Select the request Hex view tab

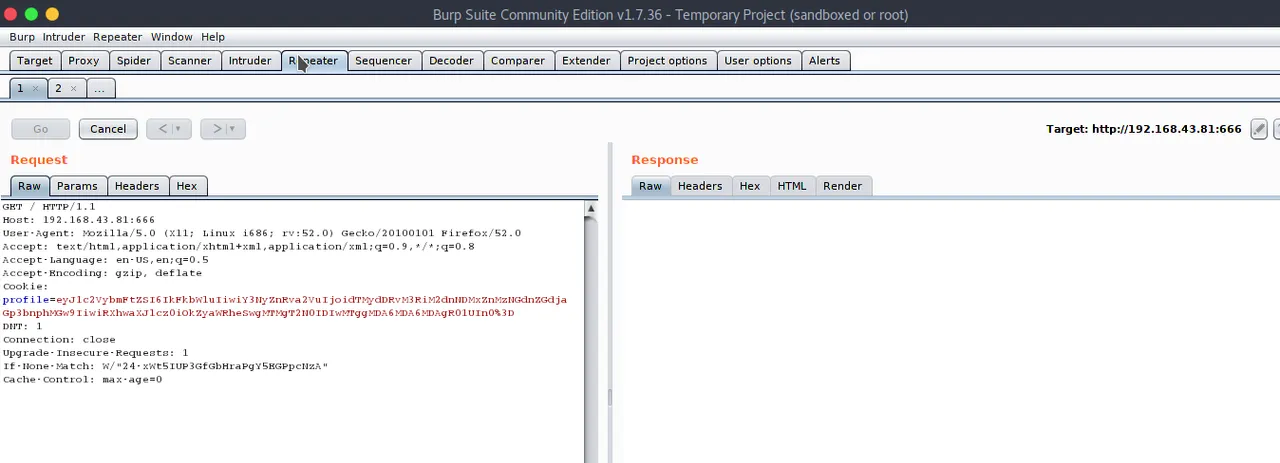pyautogui.click(x=187, y=186)
